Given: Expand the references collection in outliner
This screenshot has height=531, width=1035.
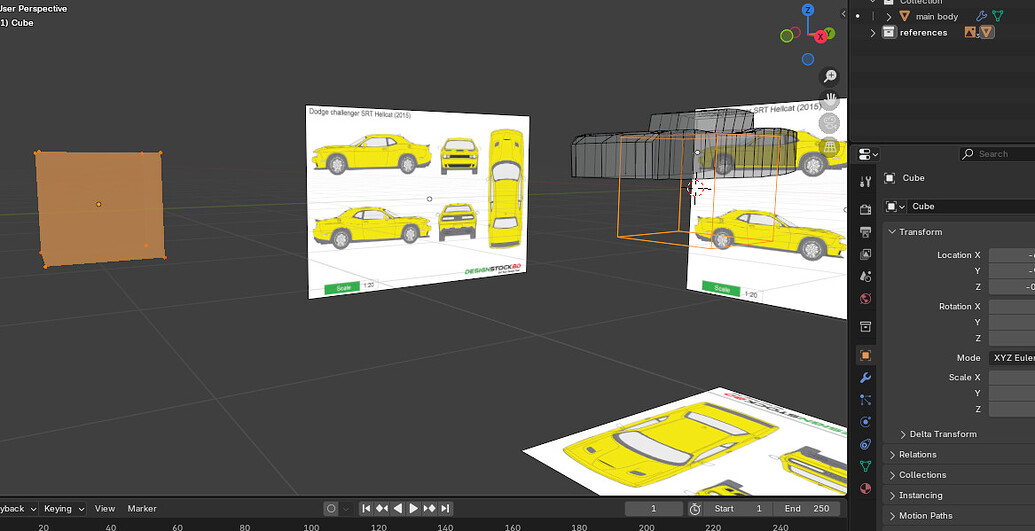Looking at the screenshot, I should tap(873, 32).
